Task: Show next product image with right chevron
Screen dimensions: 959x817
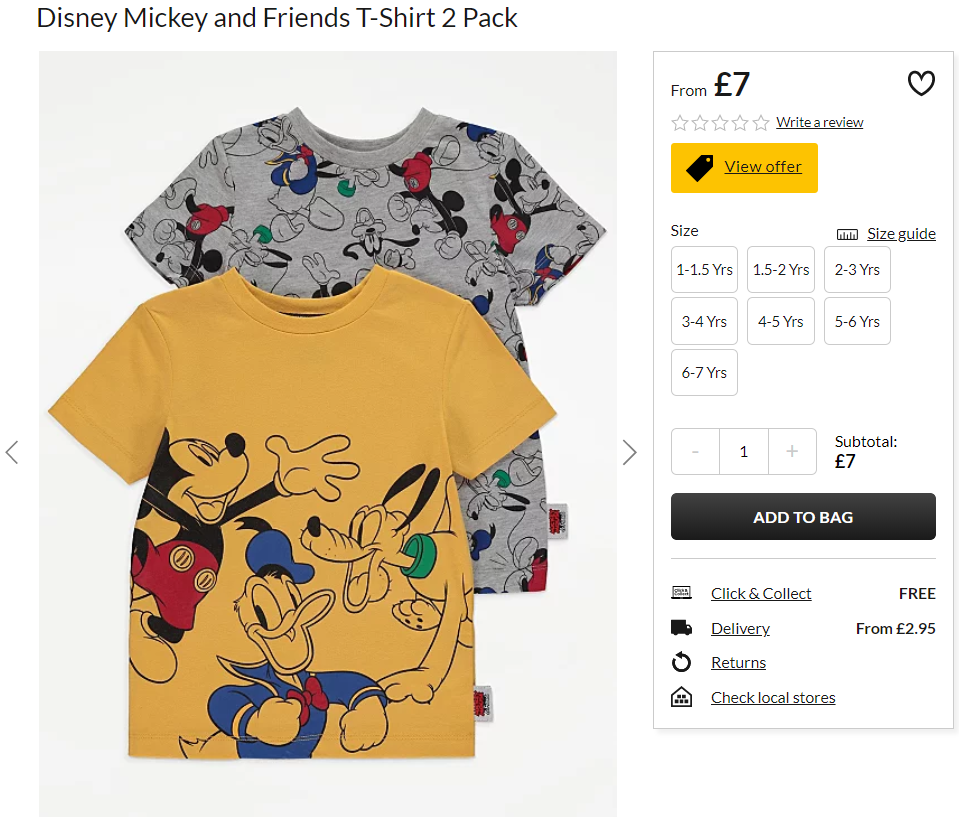Action: pyautogui.click(x=630, y=453)
